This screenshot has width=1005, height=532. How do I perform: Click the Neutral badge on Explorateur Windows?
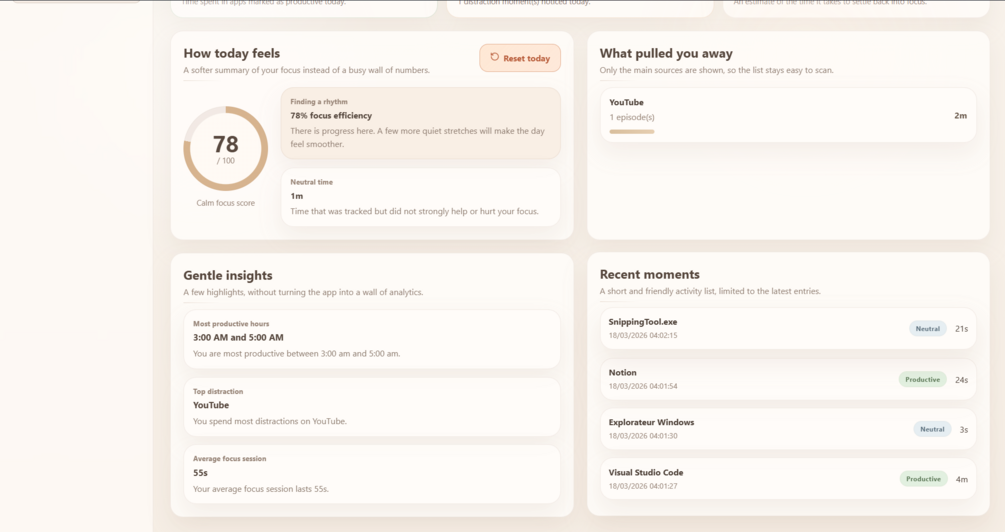pos(932,430)
